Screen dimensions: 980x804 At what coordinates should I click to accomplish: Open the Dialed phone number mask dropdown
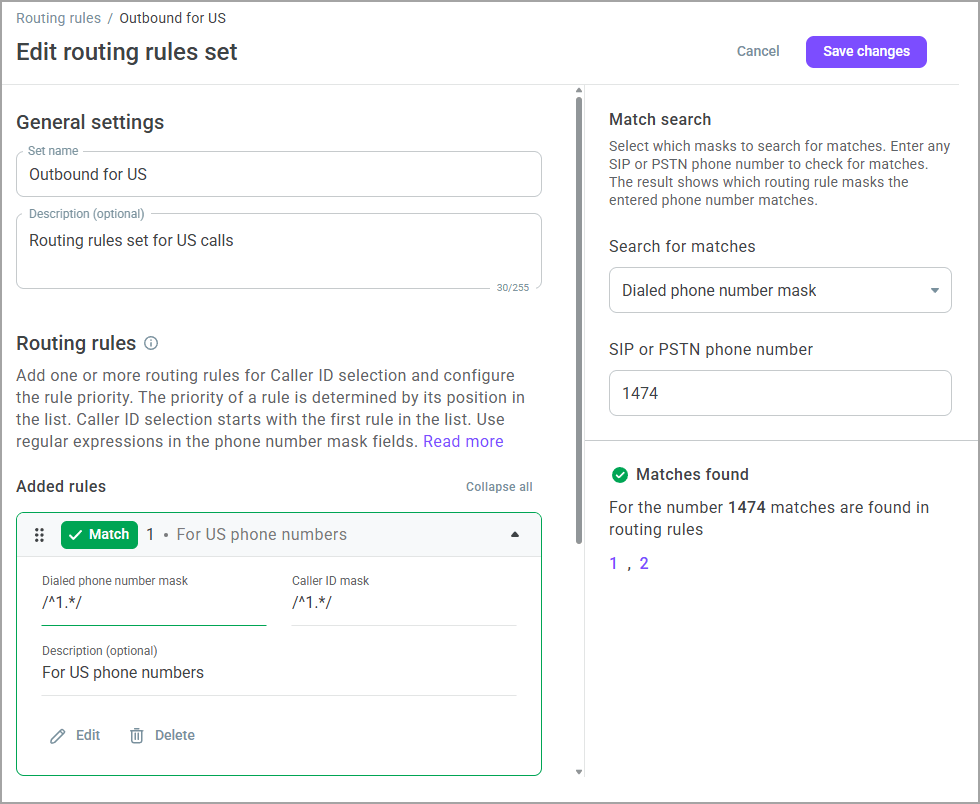780,290
